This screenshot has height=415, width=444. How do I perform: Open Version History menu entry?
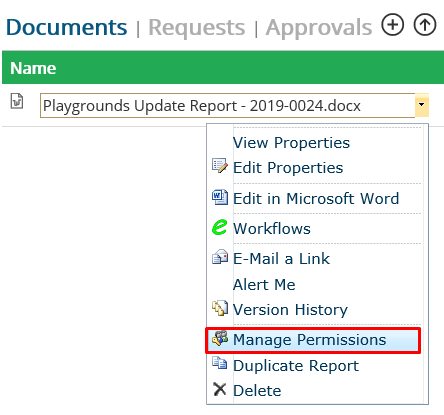tap(290, 310)
